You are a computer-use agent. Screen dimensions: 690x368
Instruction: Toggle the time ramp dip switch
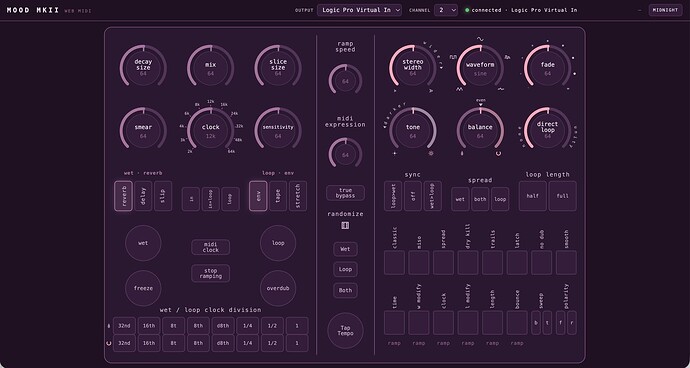394,323
